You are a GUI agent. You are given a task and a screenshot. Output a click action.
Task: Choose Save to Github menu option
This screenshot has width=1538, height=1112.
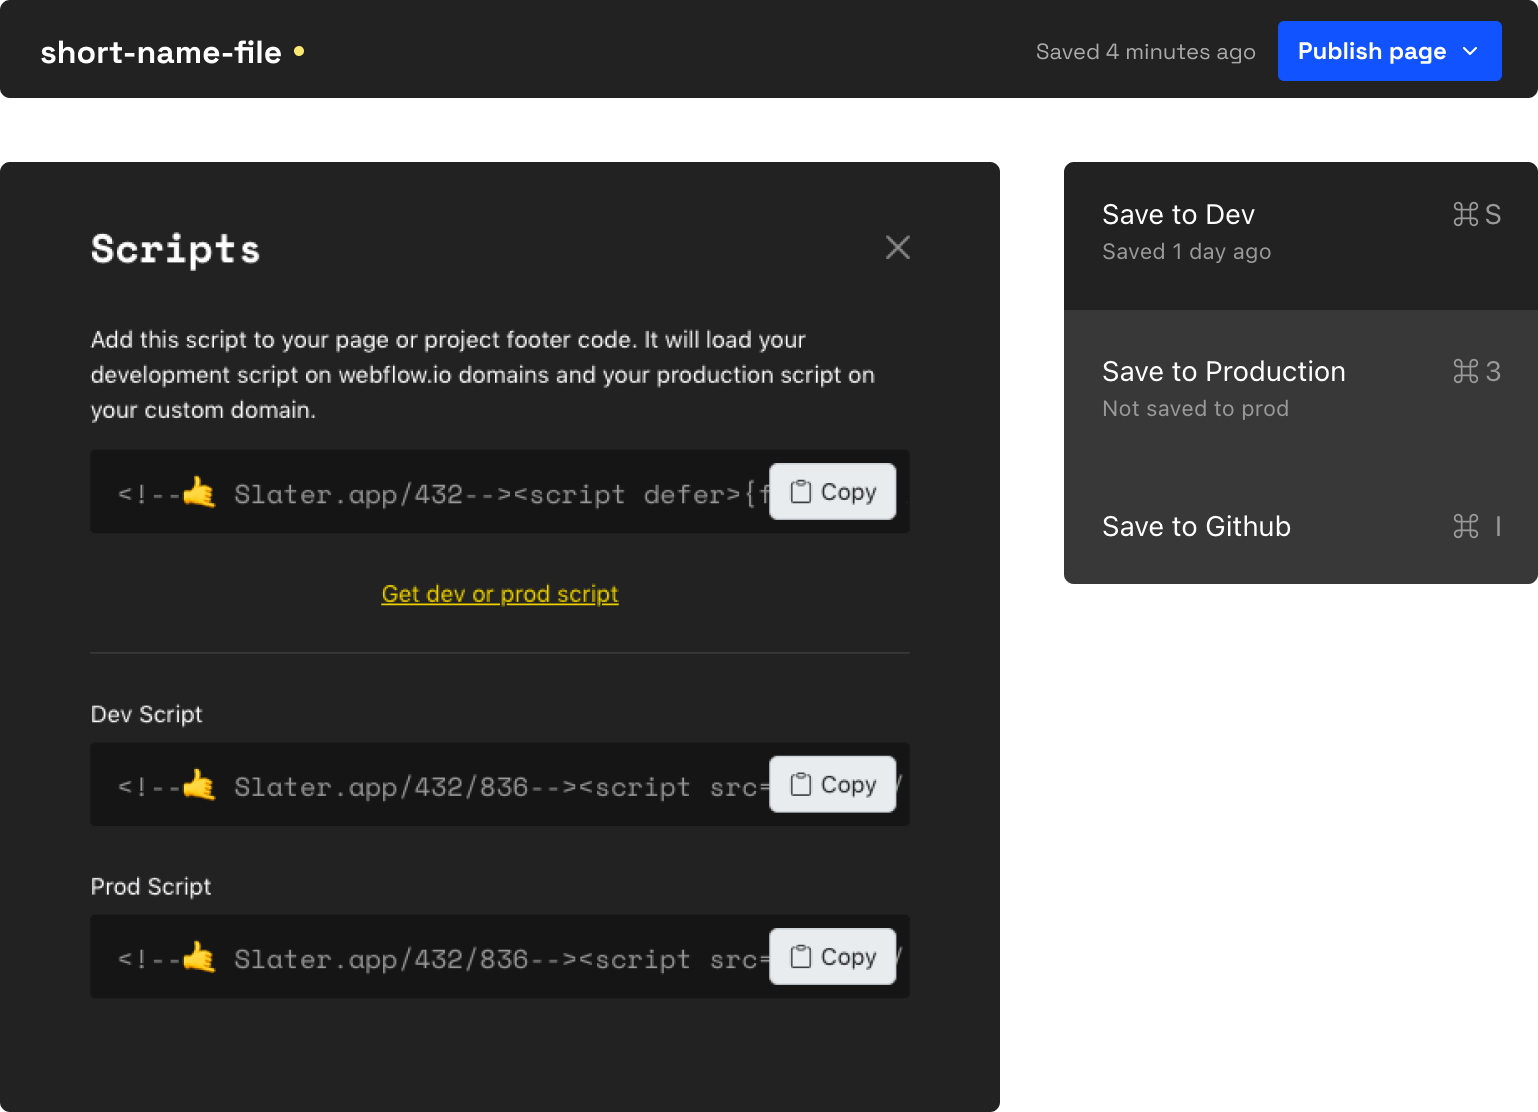pos(1301,526)
